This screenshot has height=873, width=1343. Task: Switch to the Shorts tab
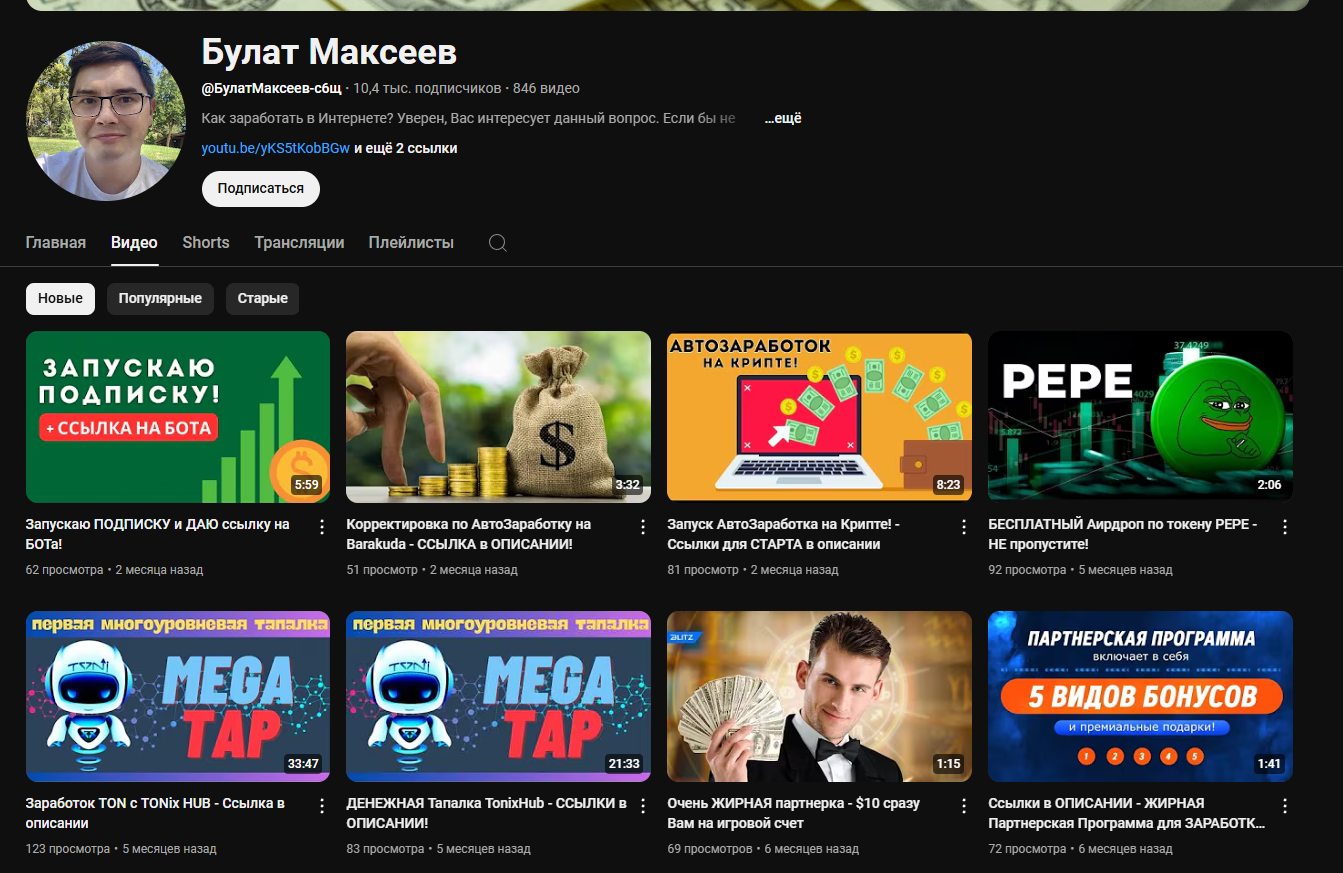point(205,242)
